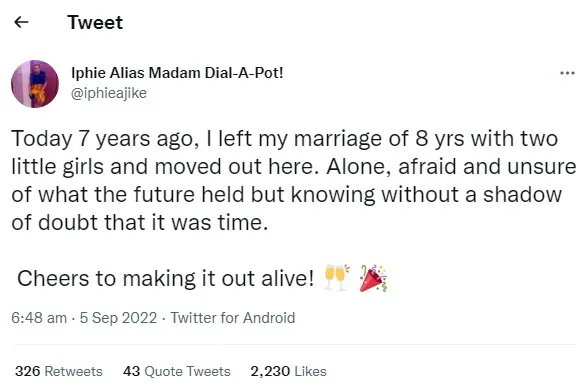Click the 5 Sep 2022 date
This screenshot has width=588, height=392.
coord(118,318)
